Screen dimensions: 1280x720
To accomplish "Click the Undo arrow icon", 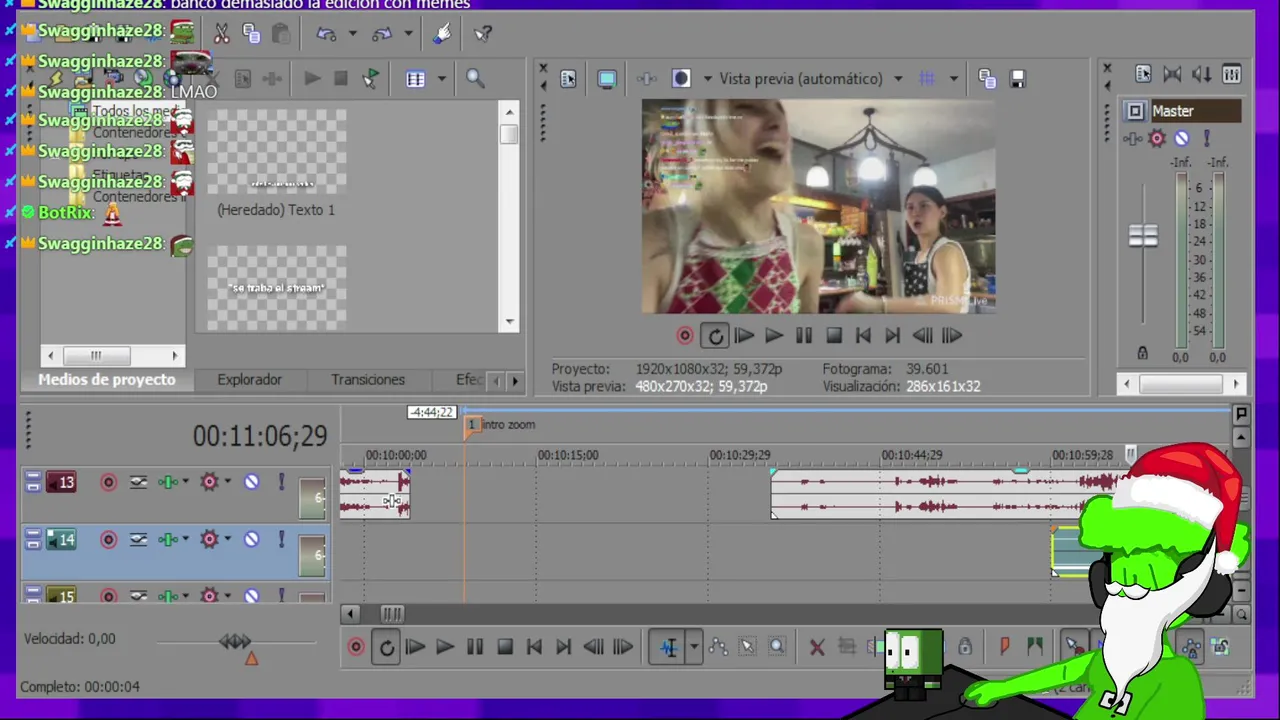I will (x=326, y=34).
